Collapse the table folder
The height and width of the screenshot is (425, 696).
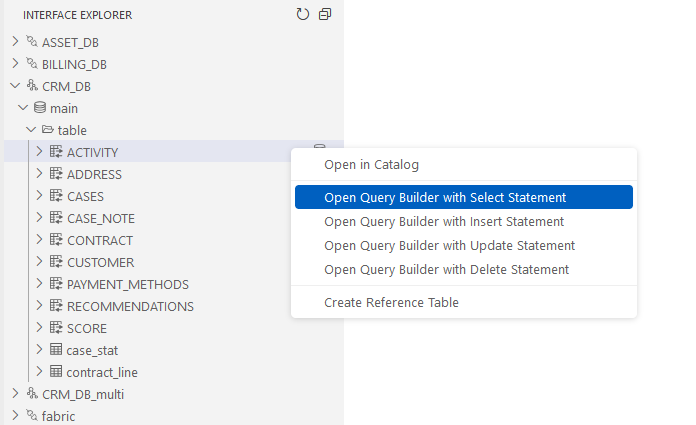click(x=32, y=130)
